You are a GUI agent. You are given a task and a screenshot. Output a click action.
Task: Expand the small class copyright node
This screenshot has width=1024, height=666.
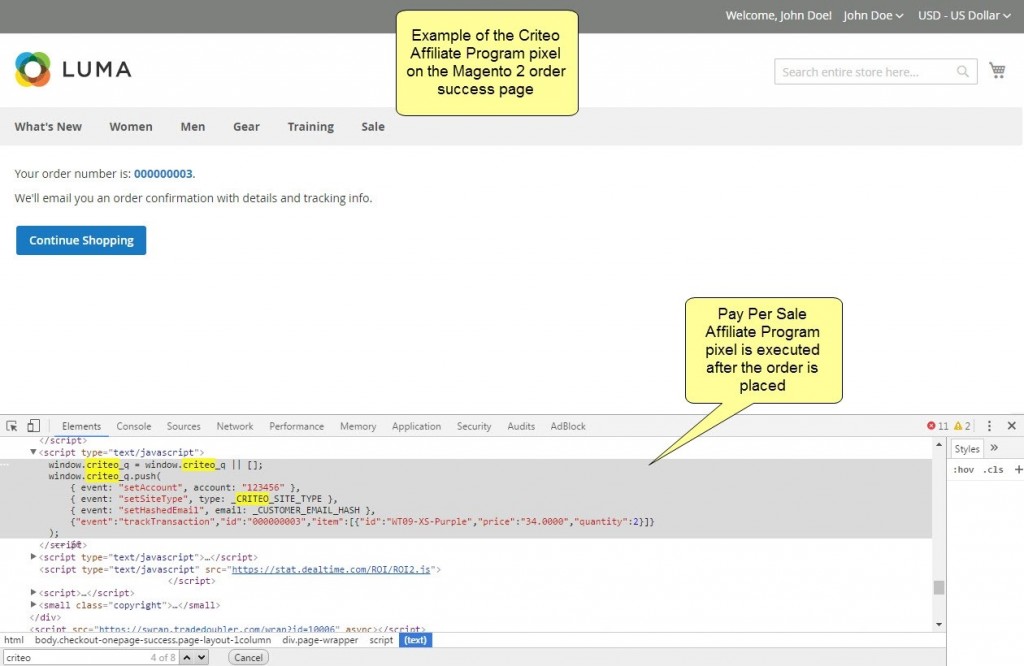tap(33, 605)
